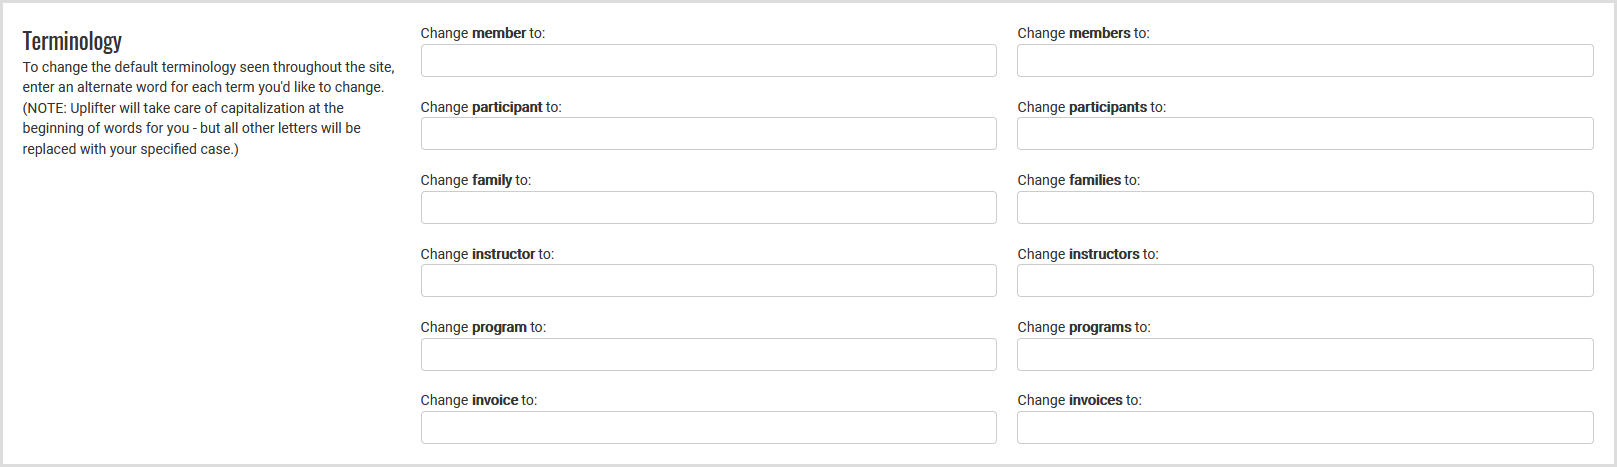1617x467 pixels.
Task: Click the 'Change family to:' label text
Action: point(475,180)
